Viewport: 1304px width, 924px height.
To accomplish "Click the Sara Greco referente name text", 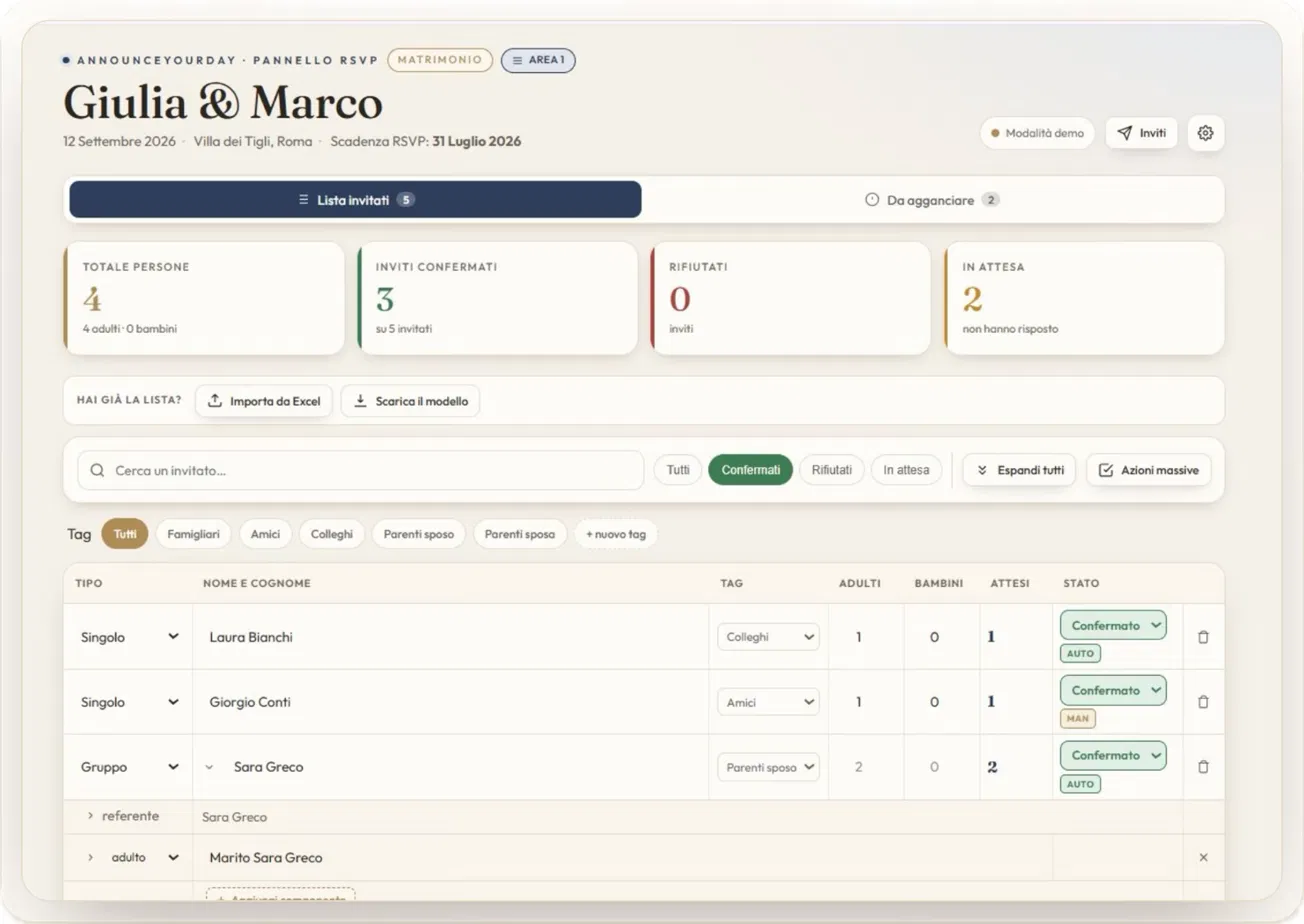I will point(234,817).
